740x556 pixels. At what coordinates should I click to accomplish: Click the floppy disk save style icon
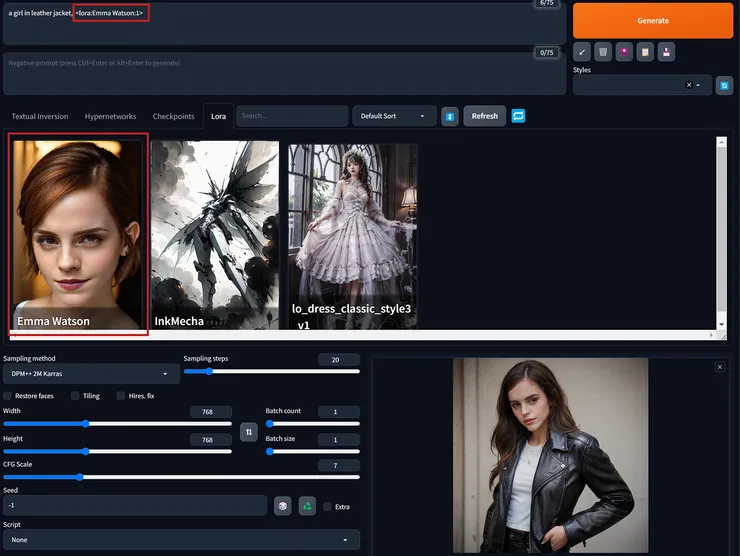(x=666, y=51)
